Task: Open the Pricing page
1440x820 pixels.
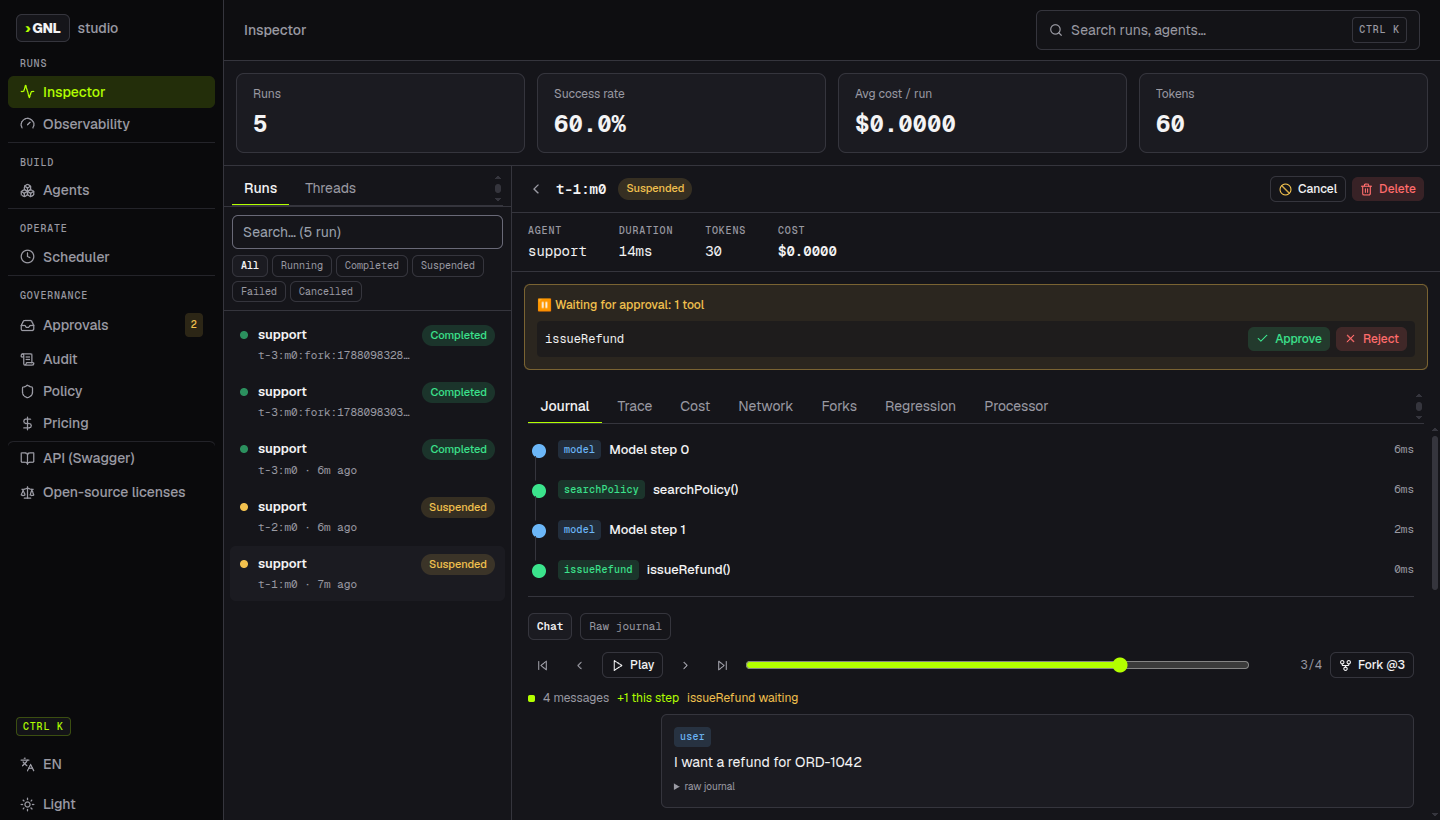Action: pos(111,423)
